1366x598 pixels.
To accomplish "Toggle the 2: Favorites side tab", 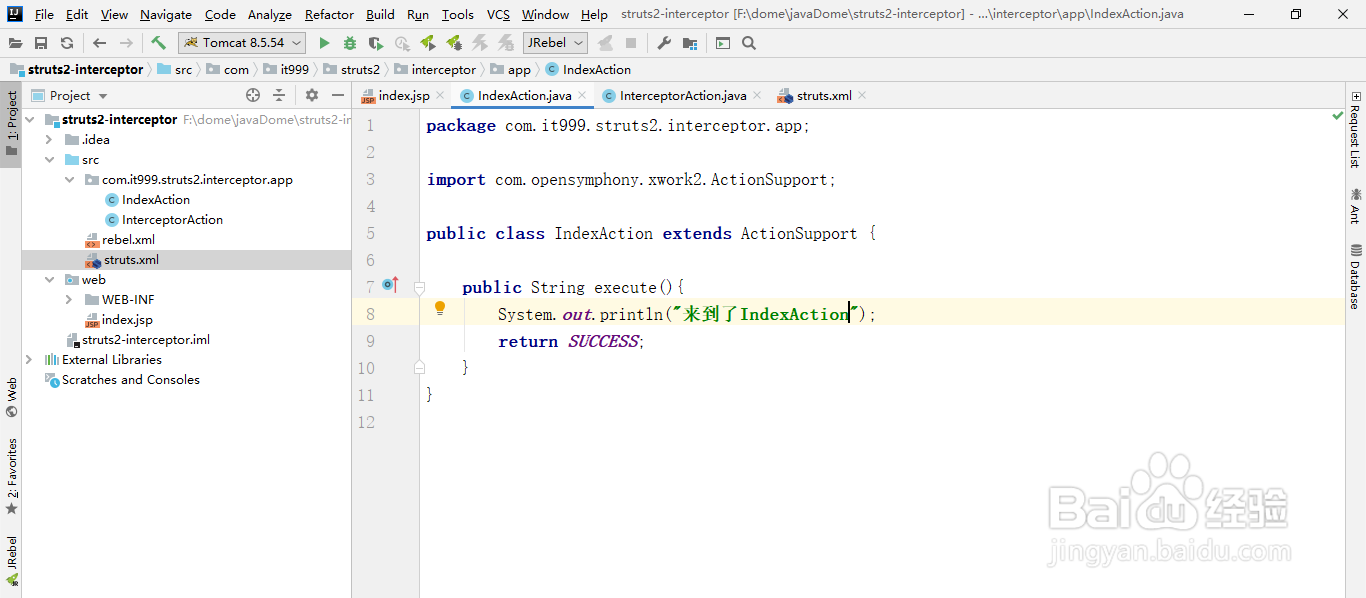I will click(x=11, y=477).
